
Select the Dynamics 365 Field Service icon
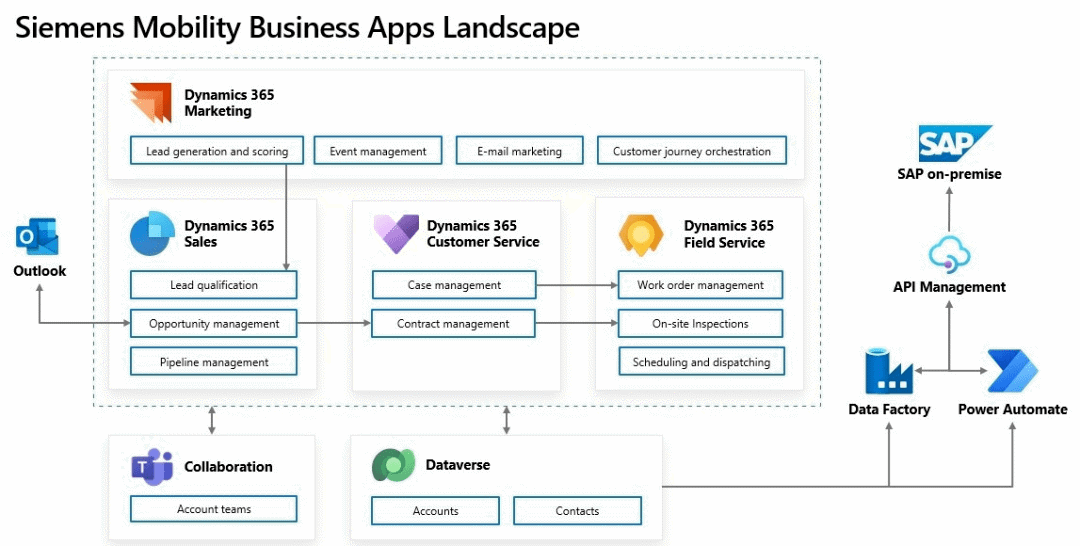pos(640,234)
